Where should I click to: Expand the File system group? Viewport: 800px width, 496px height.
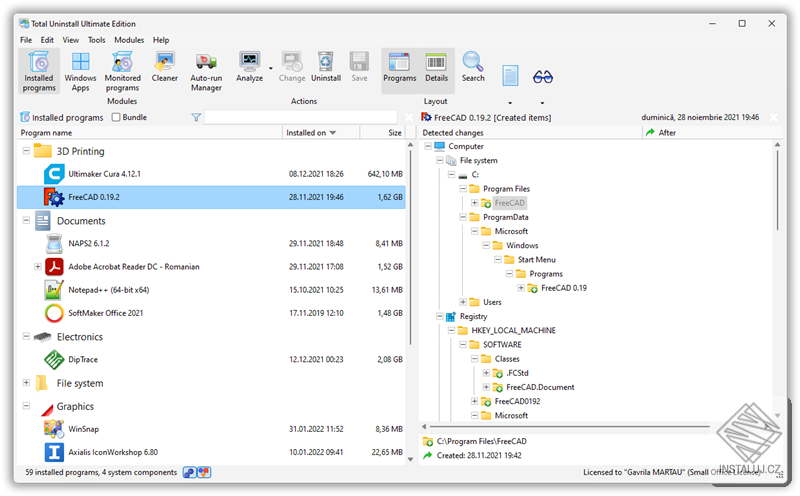(26, 383)
